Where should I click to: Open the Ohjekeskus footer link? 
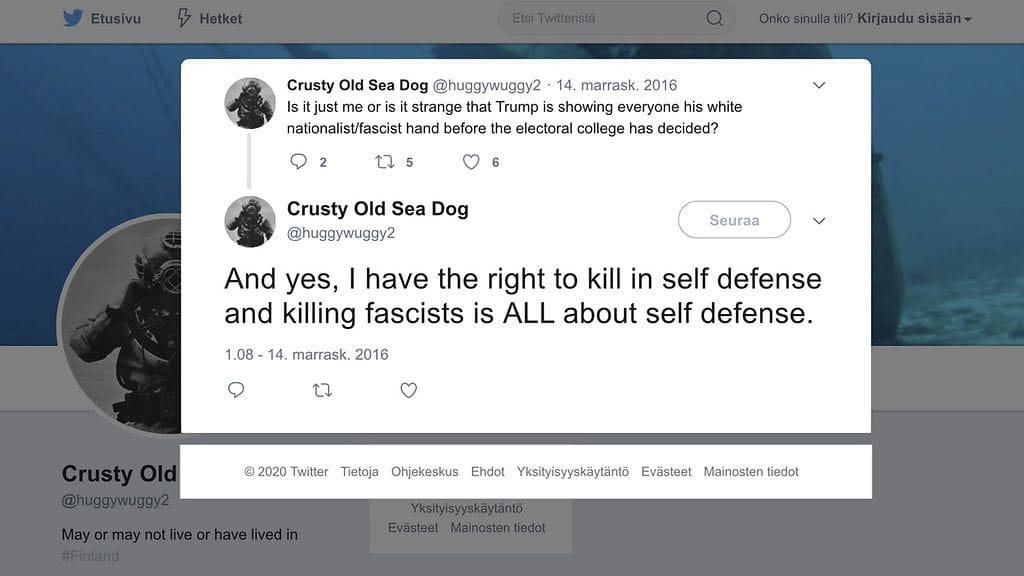425,472
